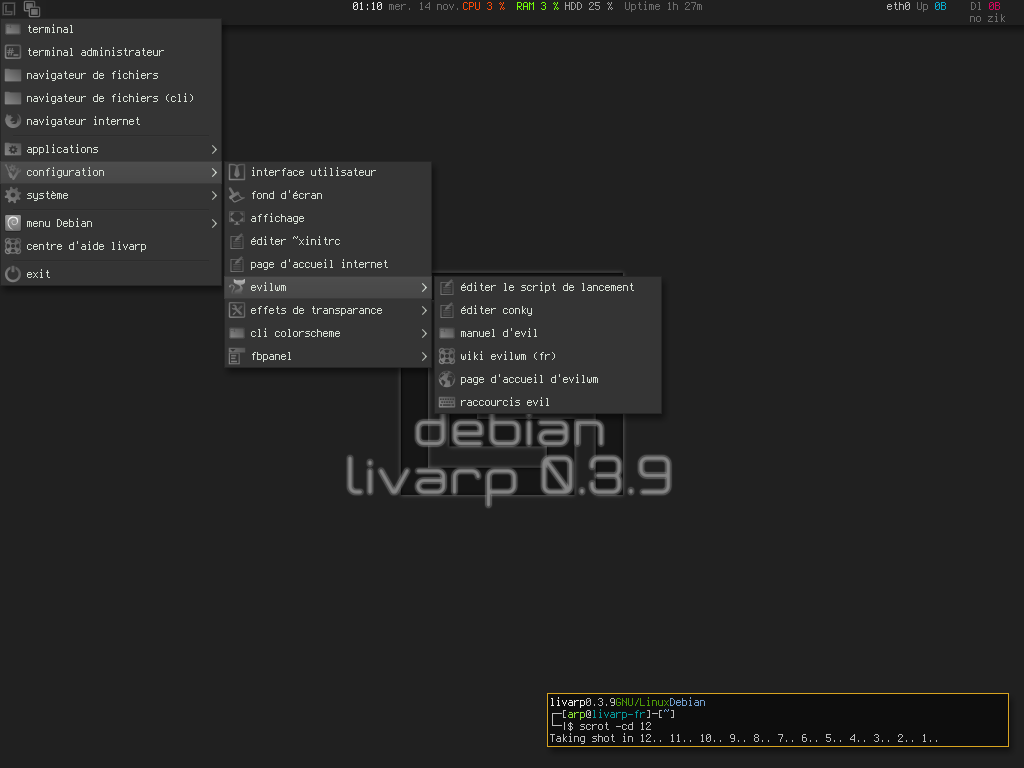Click the éditer ~xinitrc notepad icon

click(x=237, y=241)
